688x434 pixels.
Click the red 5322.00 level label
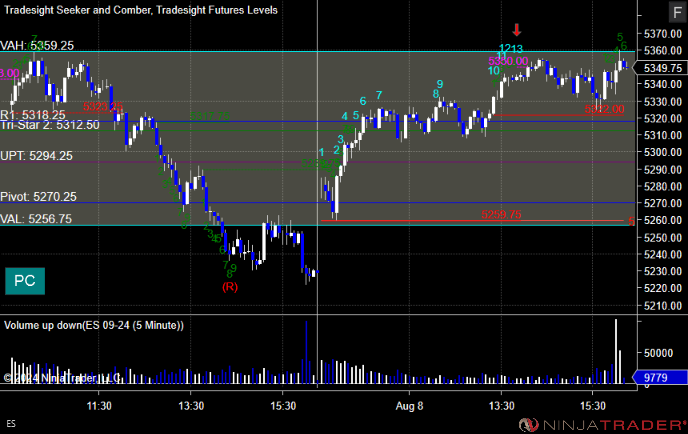tap(604, 109)
